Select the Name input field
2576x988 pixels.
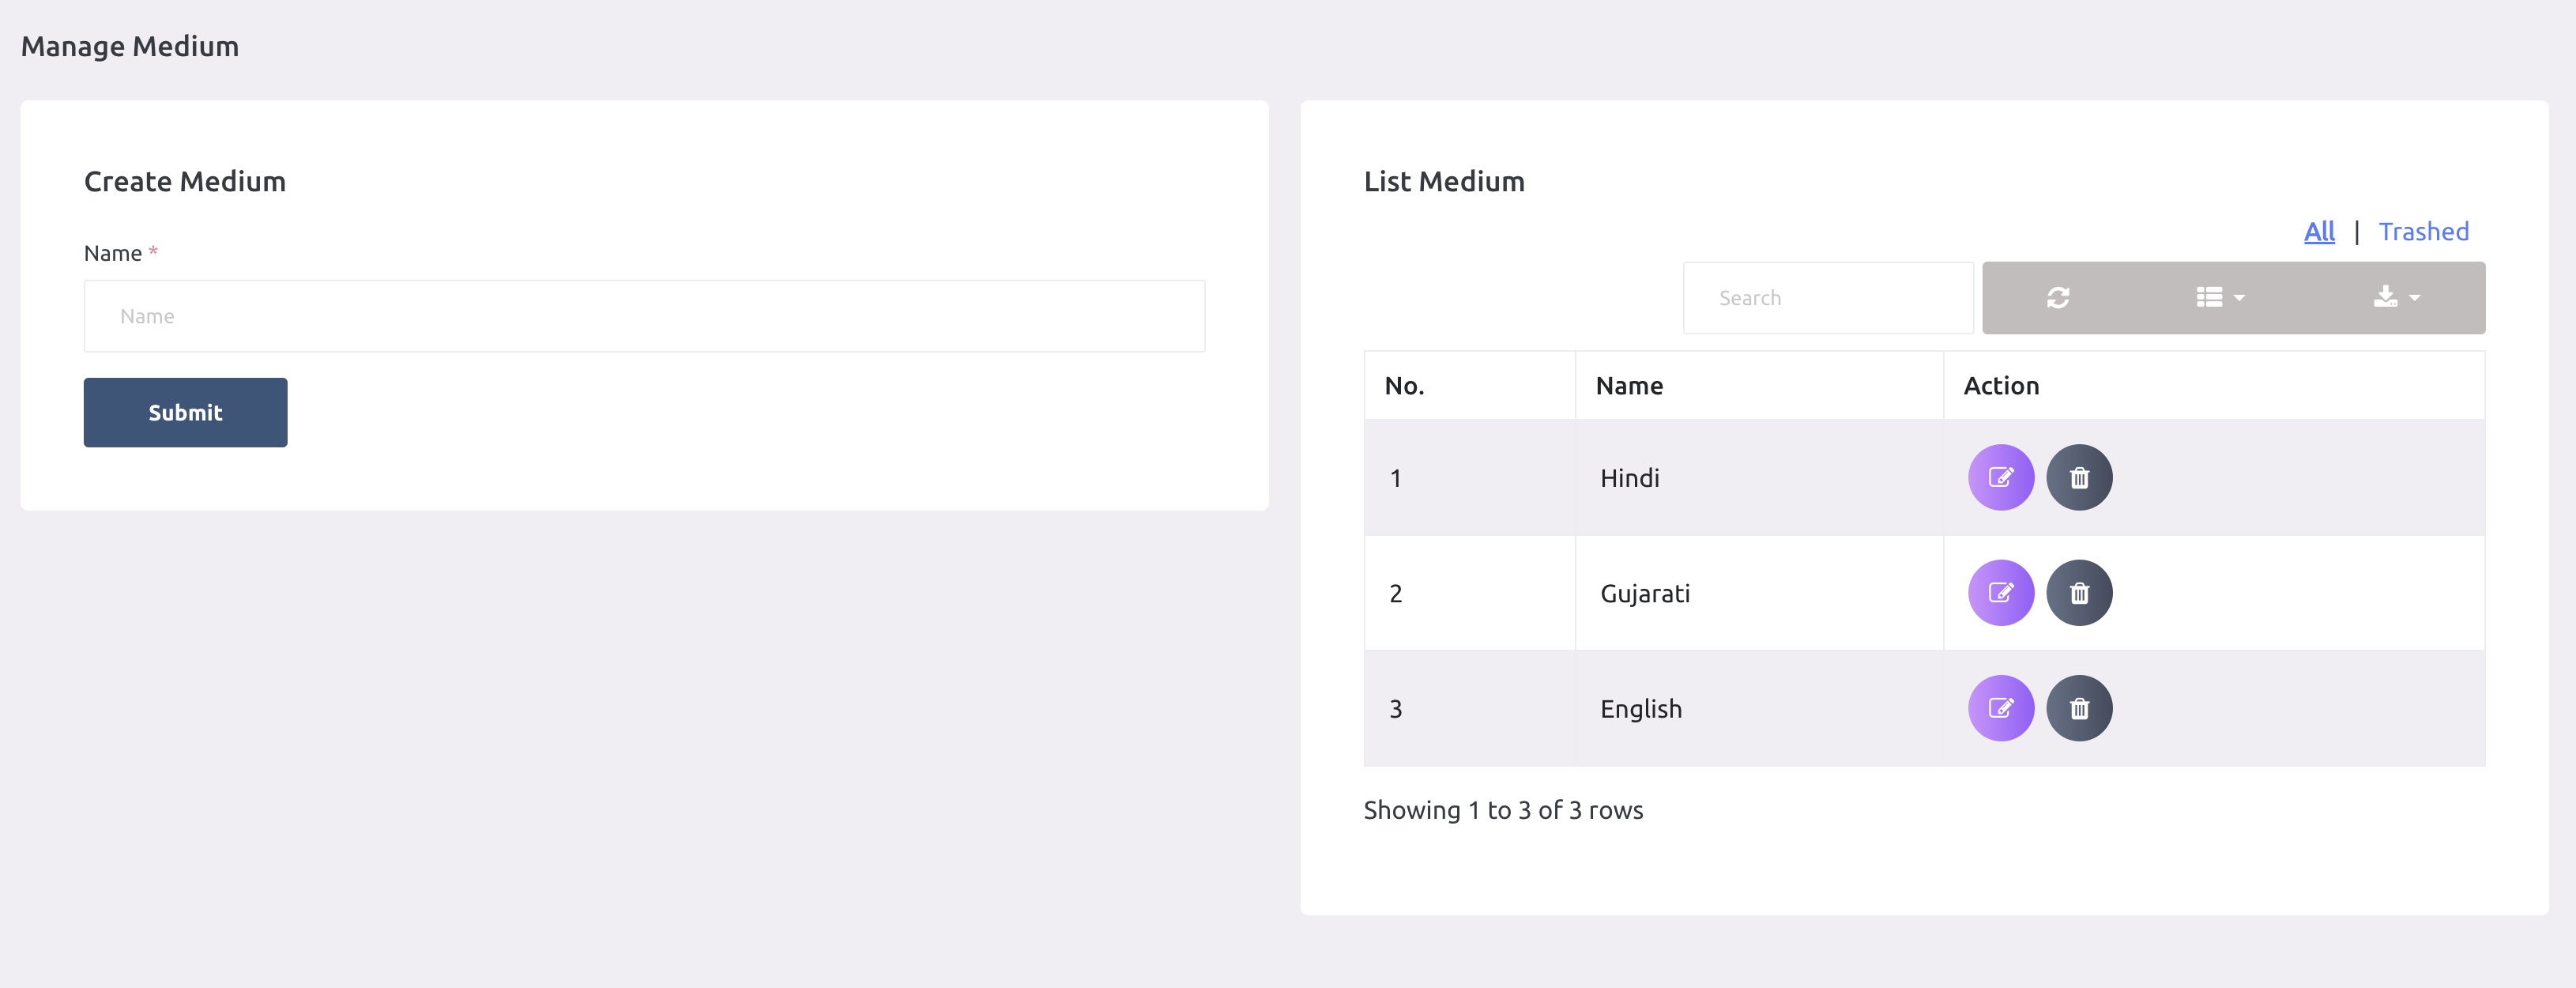pyautogui.click(x=644, y=314)
